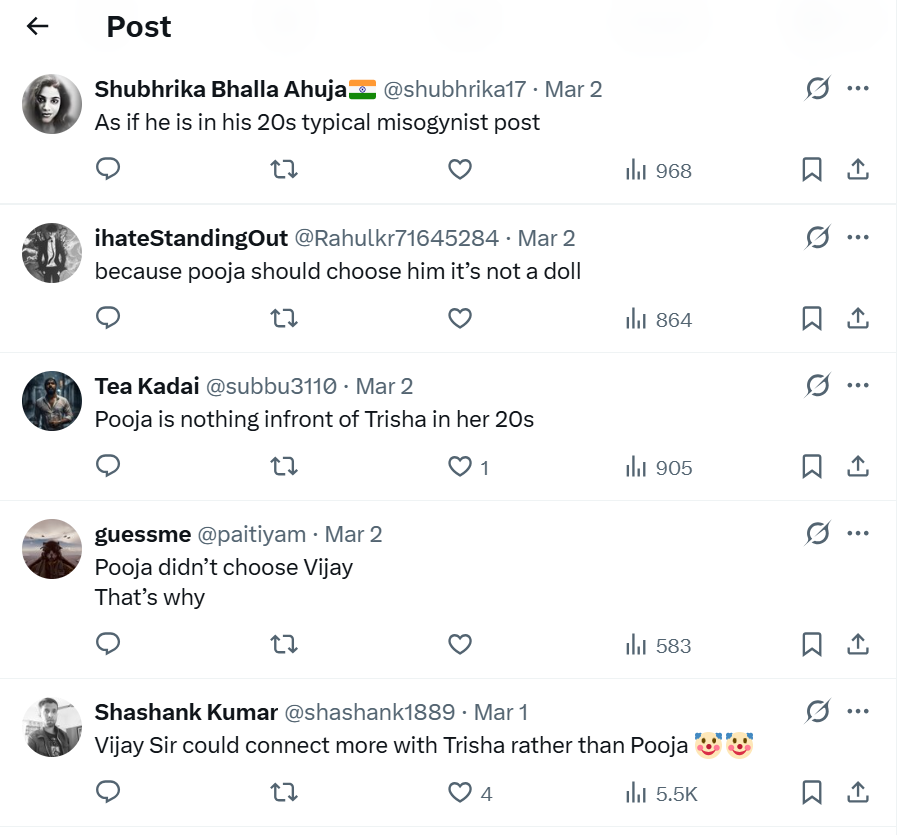Open three-dot menu on guessme's post

[858, 533]
